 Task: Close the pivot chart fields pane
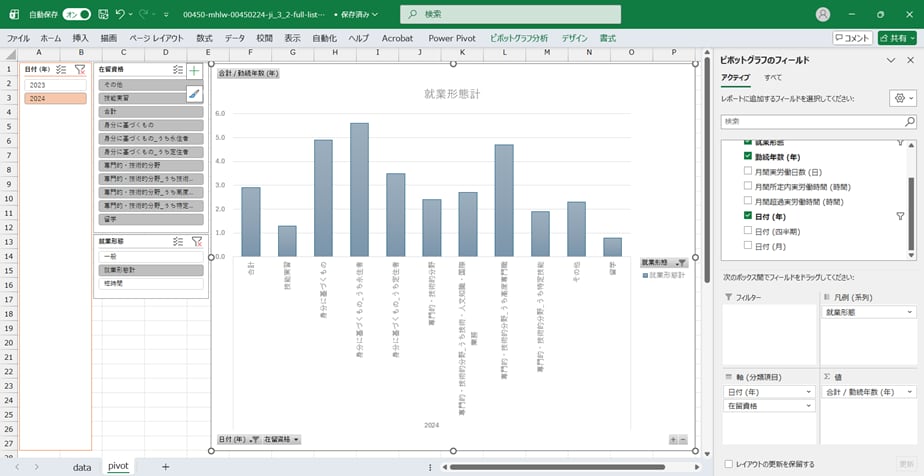[x=909, y=60]
